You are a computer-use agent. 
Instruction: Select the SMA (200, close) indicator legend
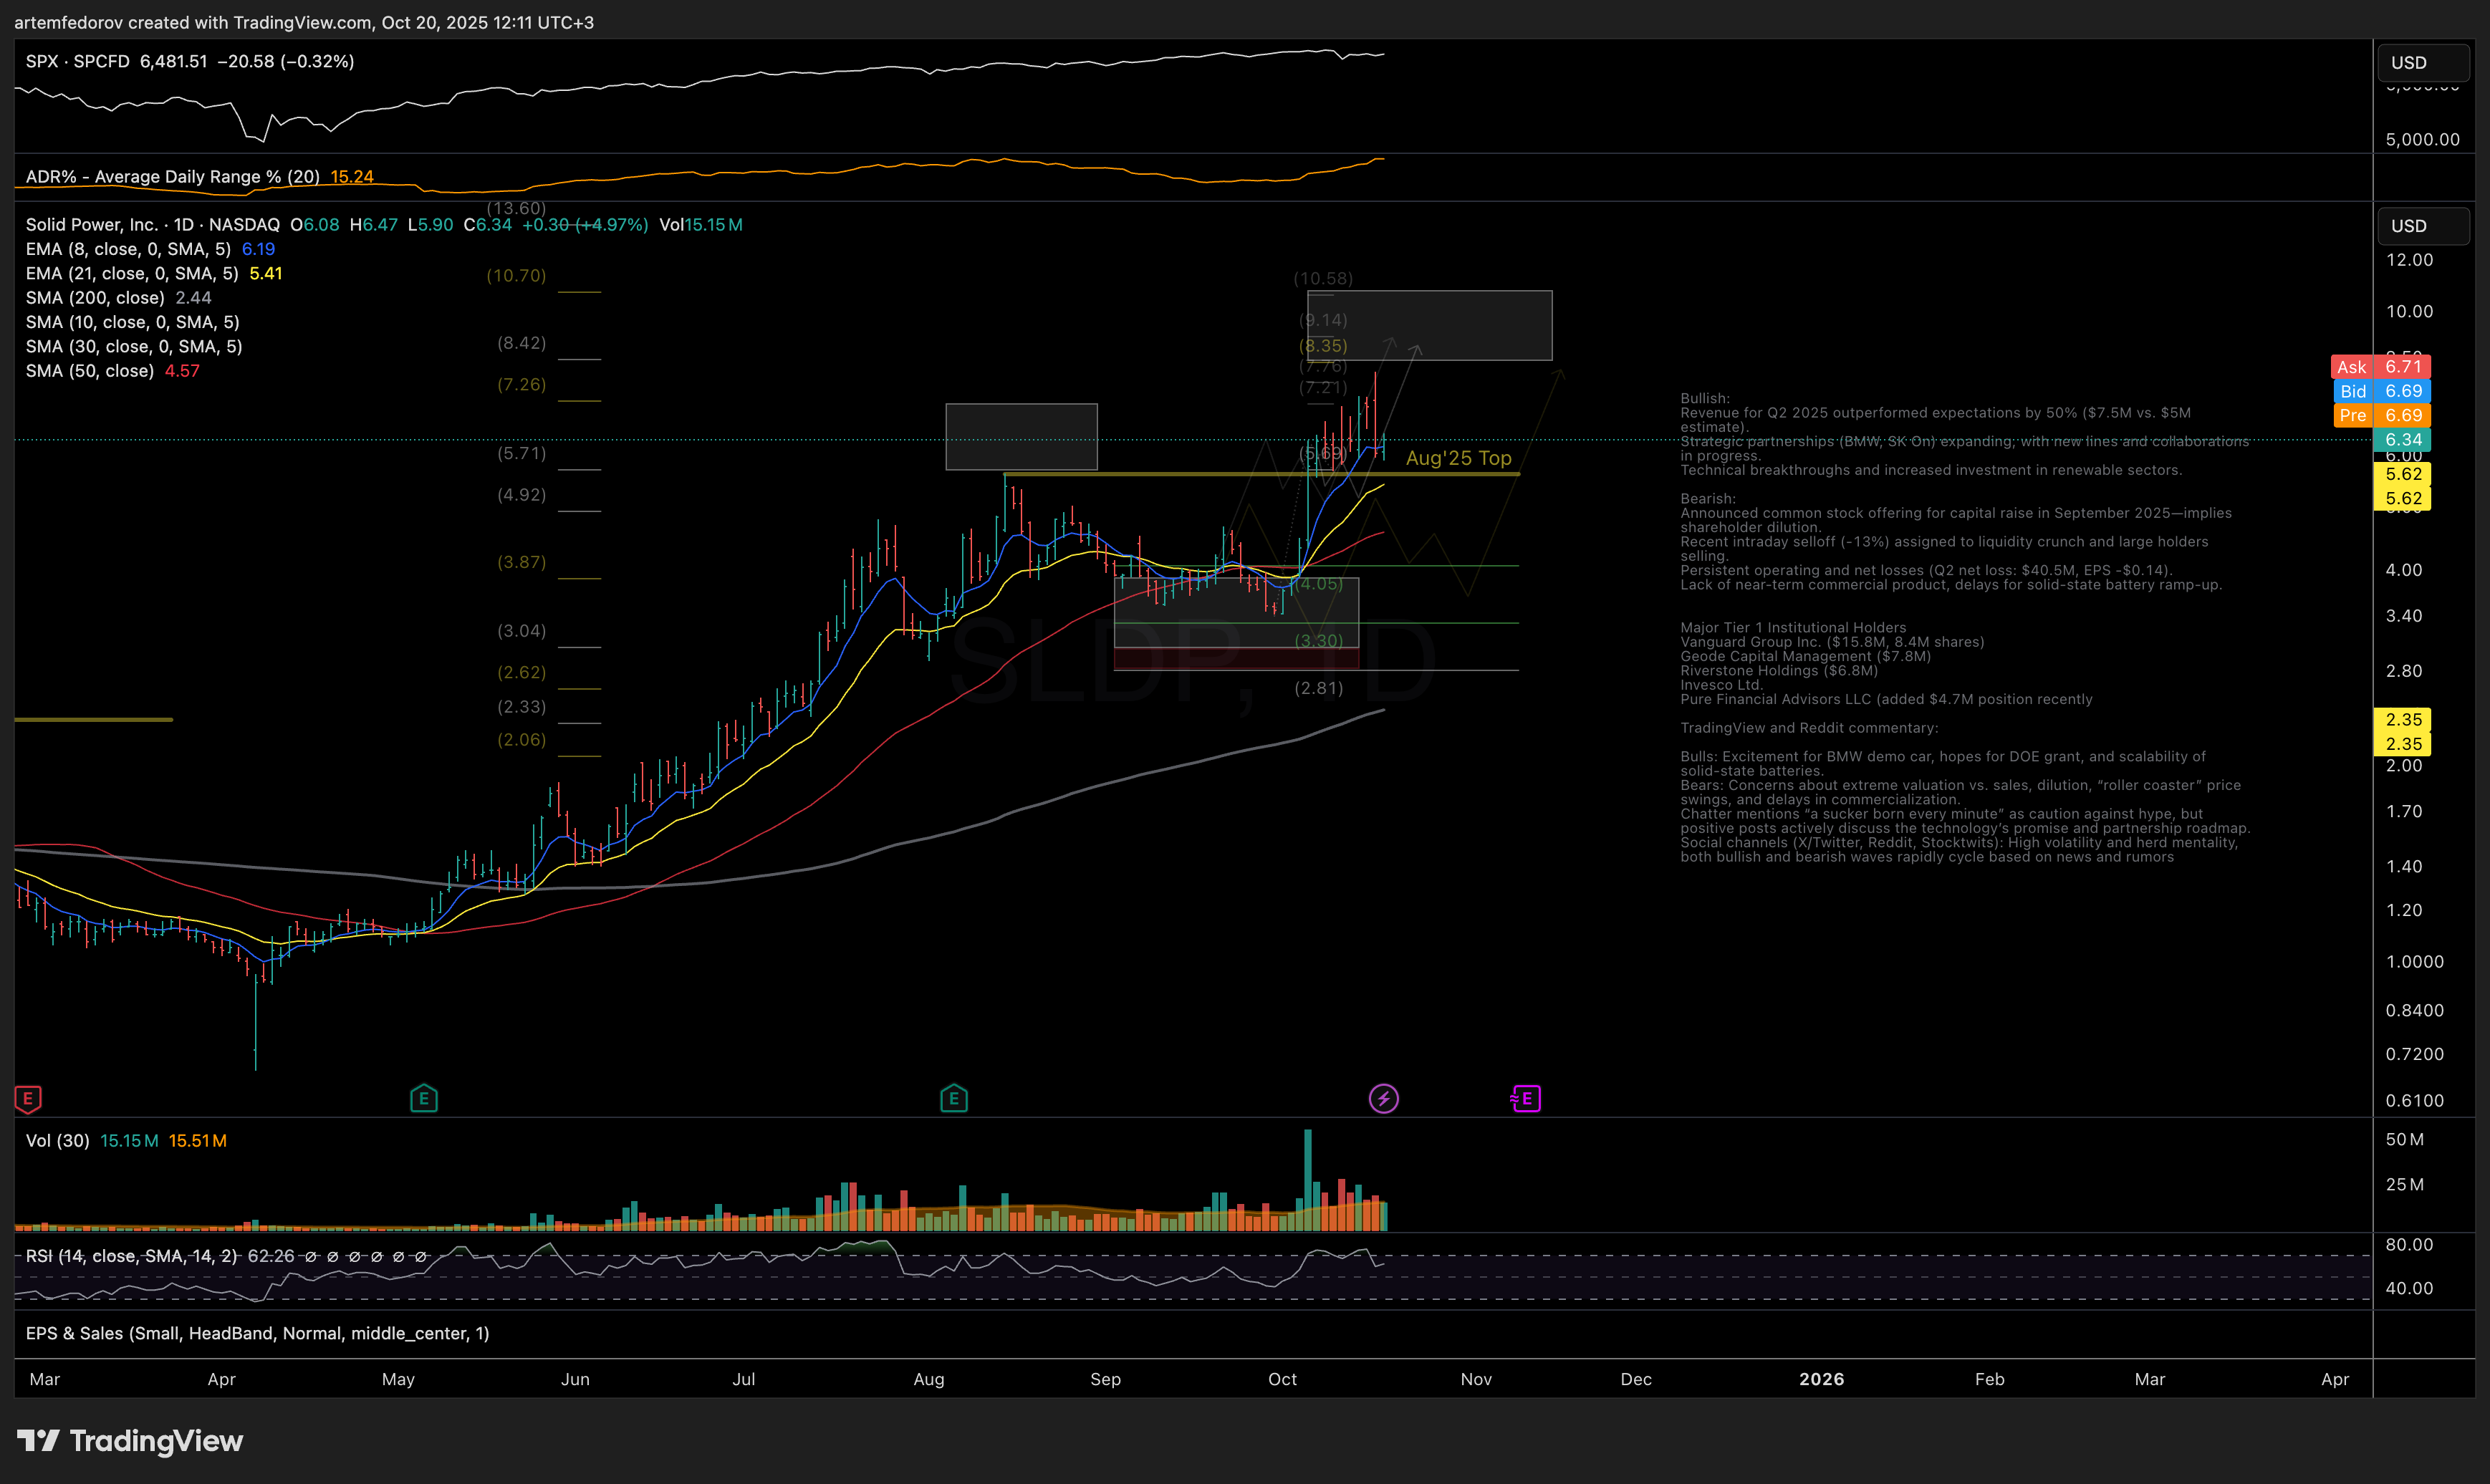95,298
